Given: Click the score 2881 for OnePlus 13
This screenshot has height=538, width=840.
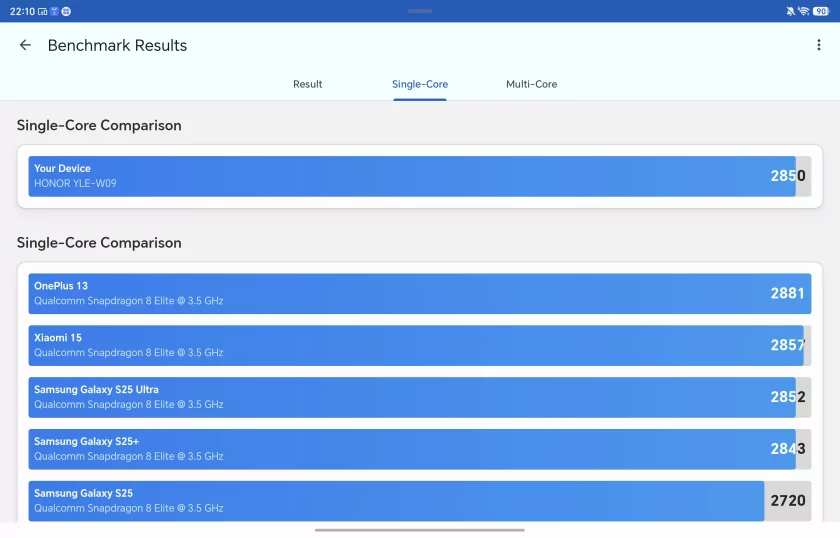Looking at the screenshot, I should (x=788, y=293).
